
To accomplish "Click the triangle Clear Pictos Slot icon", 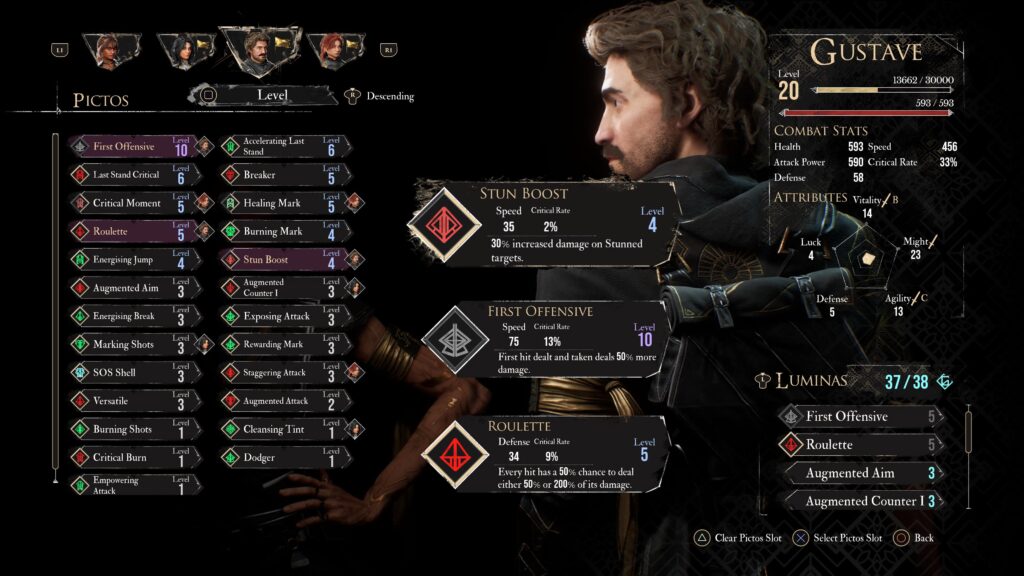I will point(702,538).
